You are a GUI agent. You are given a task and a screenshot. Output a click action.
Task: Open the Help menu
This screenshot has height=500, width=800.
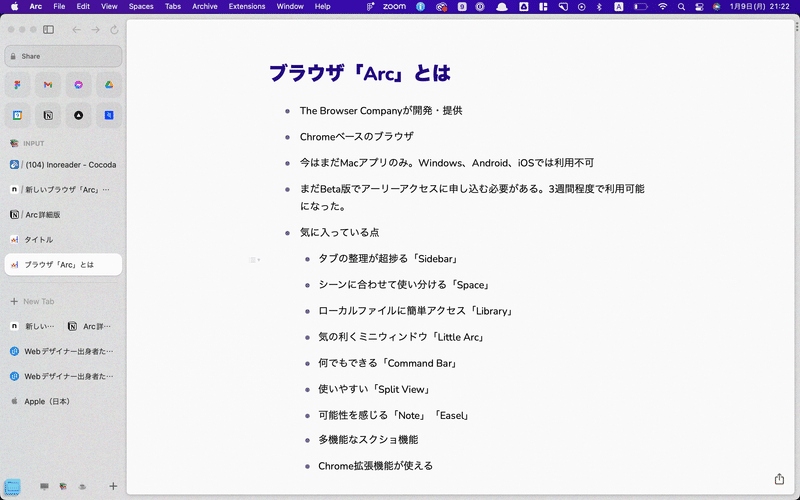click(322, 7)
